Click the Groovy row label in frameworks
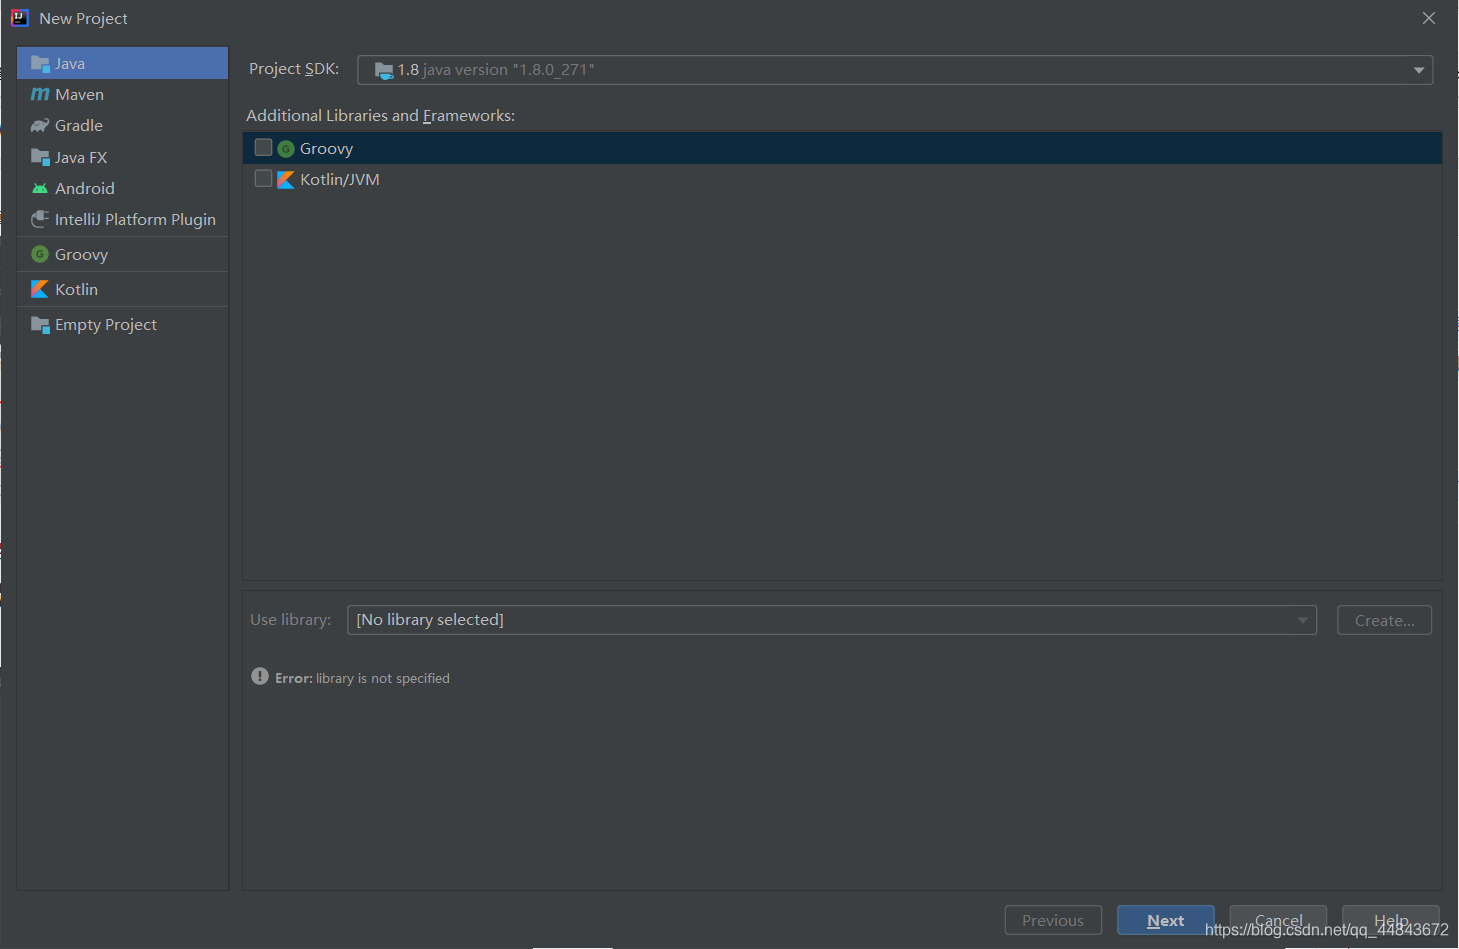Screen dimensions: 1459x949 tap(327, 149)
